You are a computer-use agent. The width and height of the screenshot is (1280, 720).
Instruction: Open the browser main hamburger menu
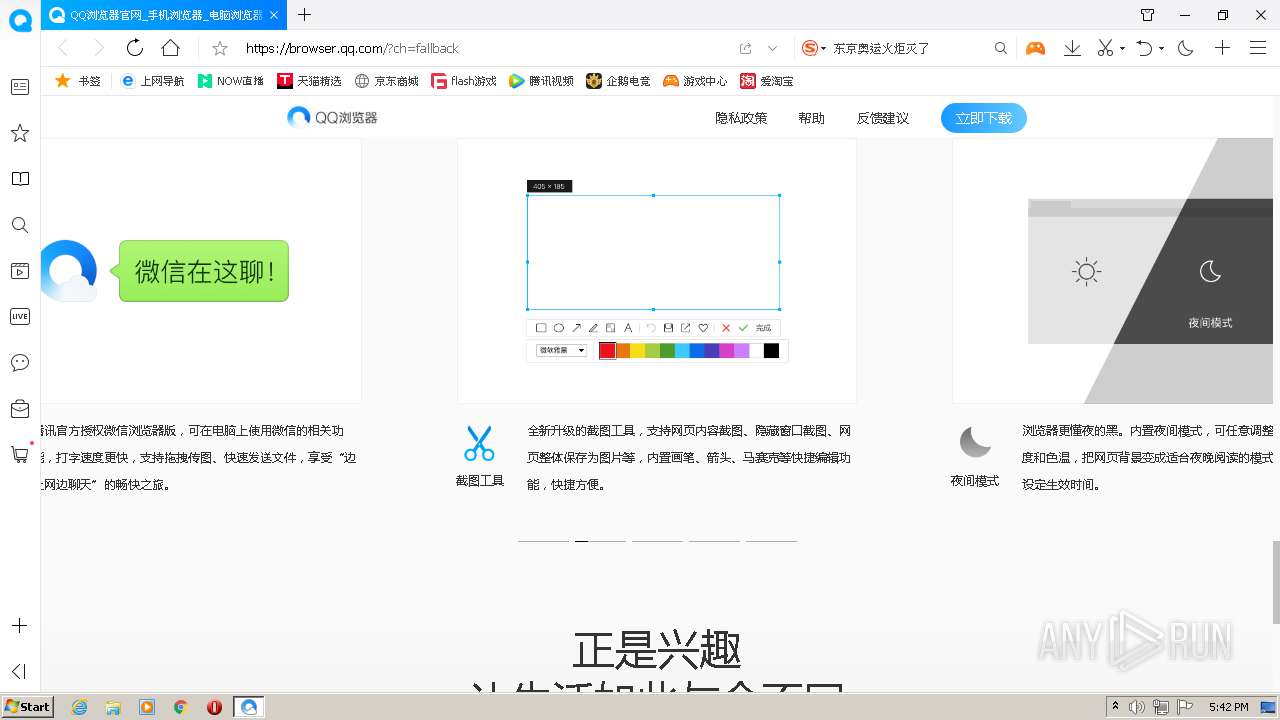pyautogui.click(x=1258, y=48)
